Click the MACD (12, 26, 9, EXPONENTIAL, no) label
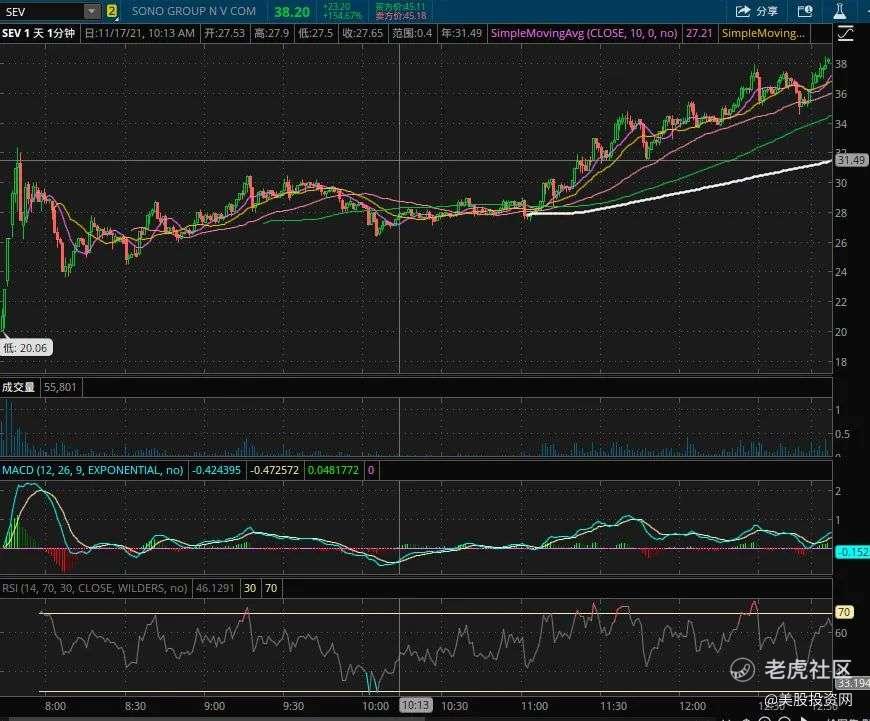Screen dimensions: 870x721 [x=93, y=470]
